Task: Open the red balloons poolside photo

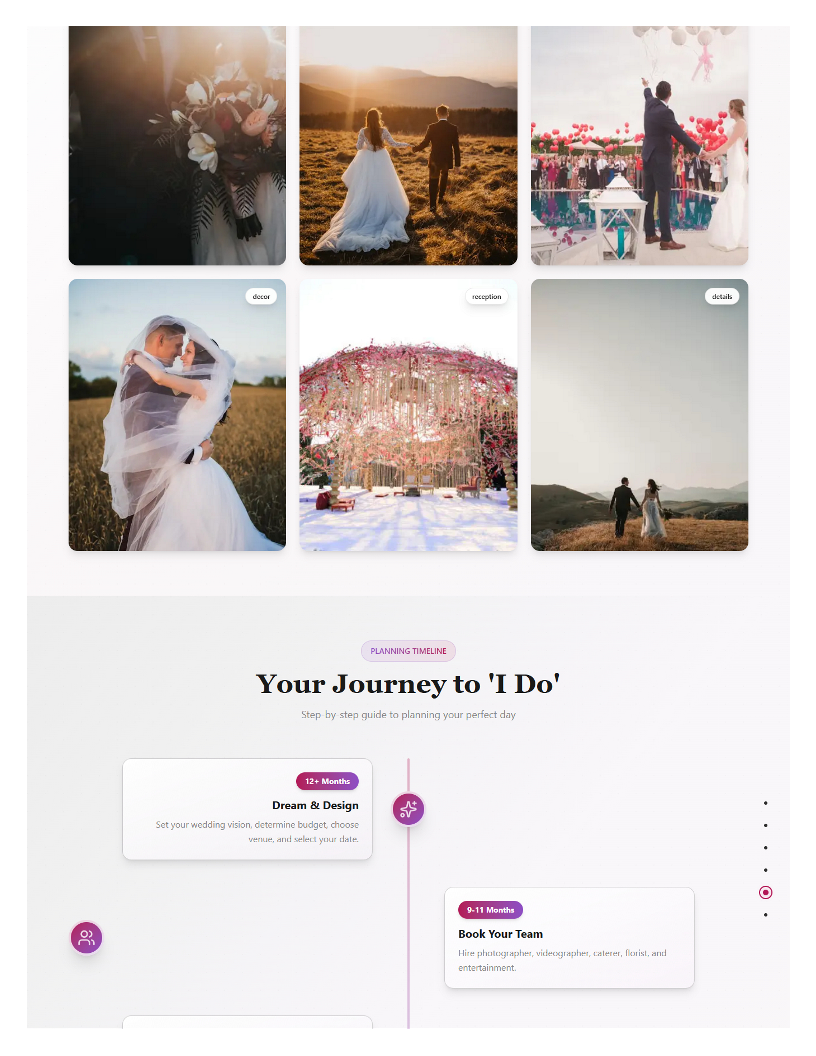Action: (x=640, y=145)
